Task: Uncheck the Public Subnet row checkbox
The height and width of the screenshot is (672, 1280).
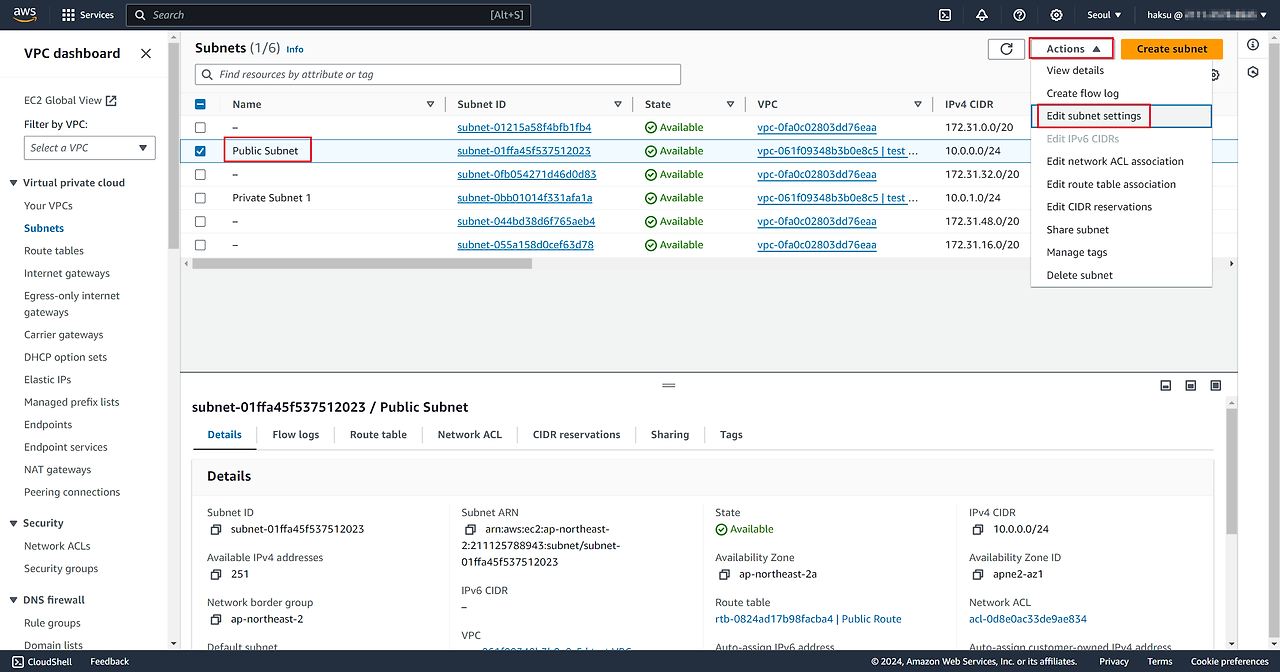Action: [x=201, y=151]
